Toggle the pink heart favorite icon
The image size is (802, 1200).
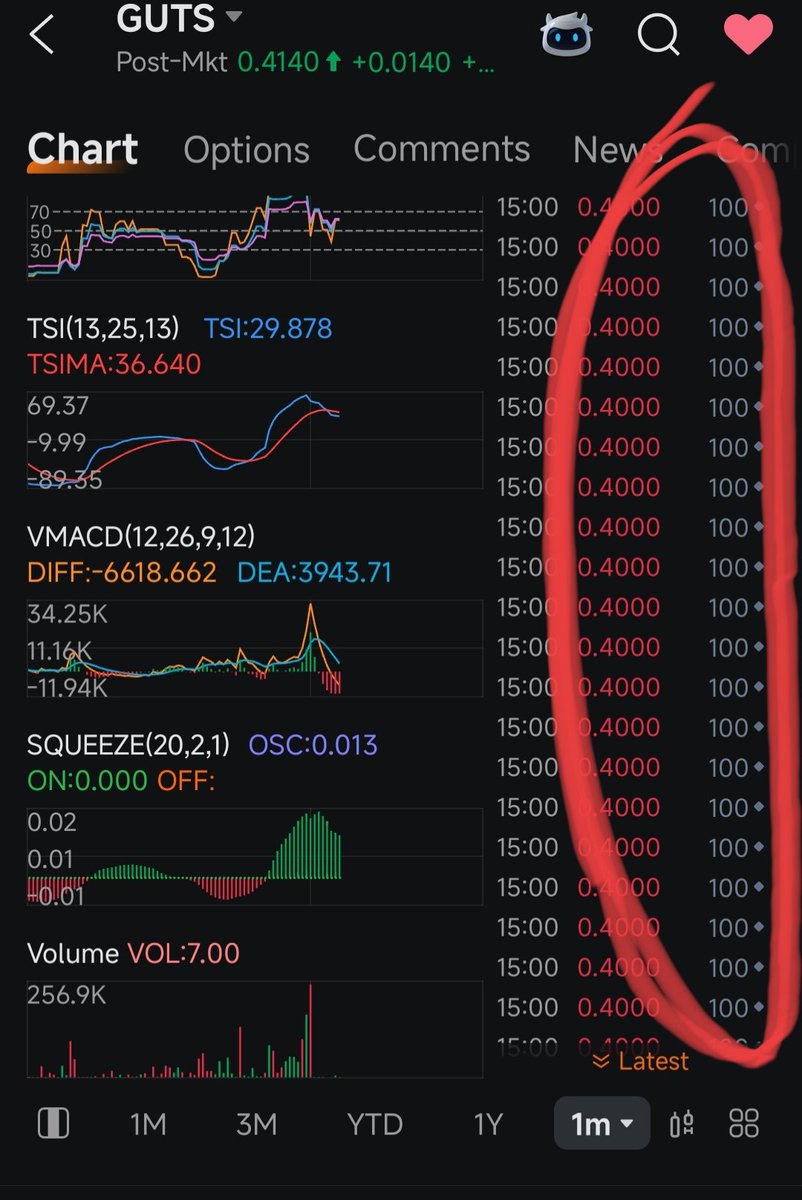(749, 33)
